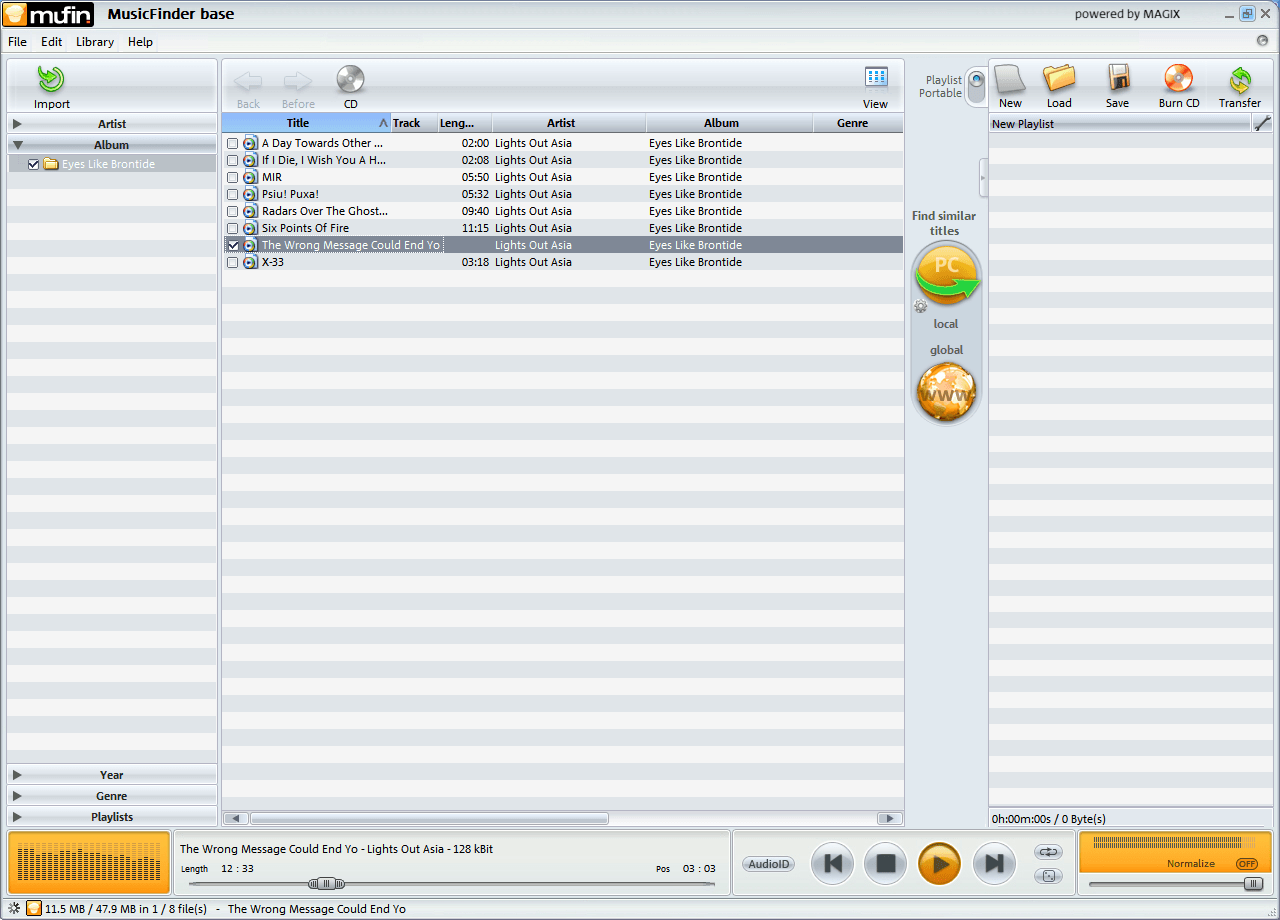Viewport: 1280px width, 920px height.
Task: Uncheck The Wrong Message Could End Yo
Action: pyautogui.click(x=233, y=245)
